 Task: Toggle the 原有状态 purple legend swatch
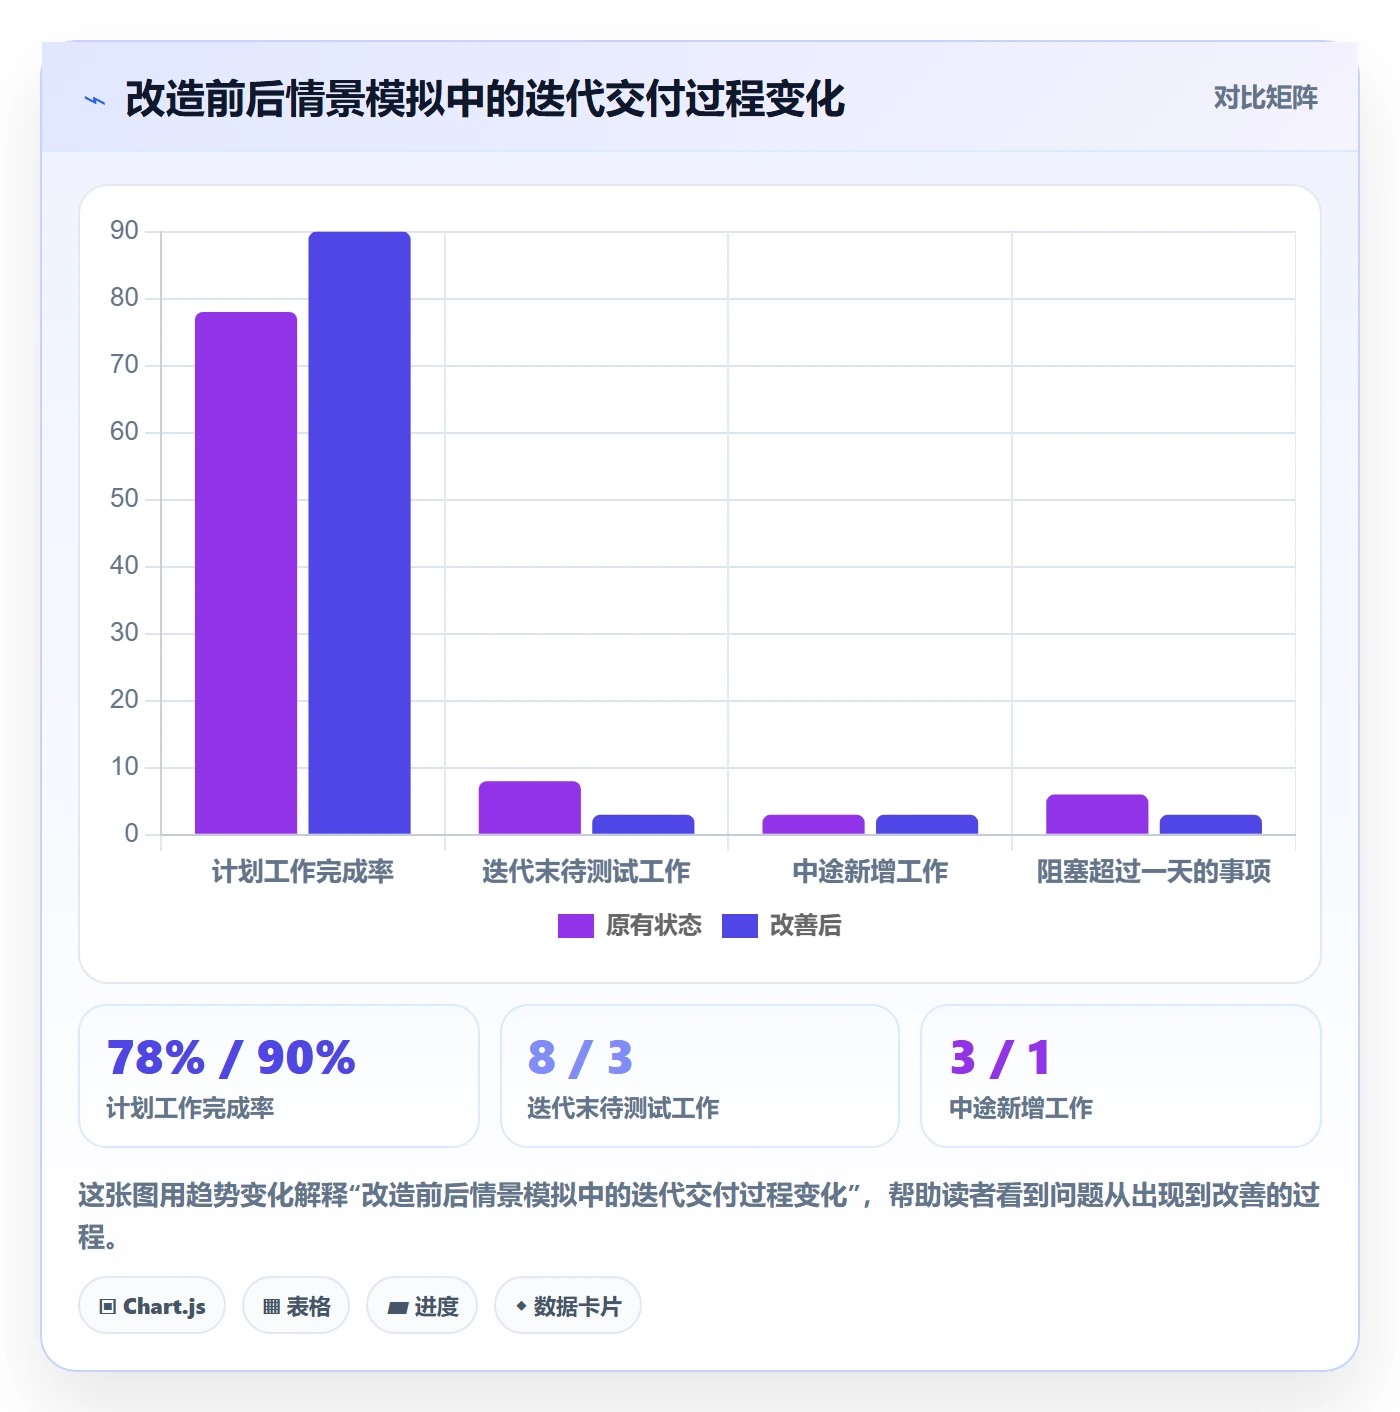coord(576,926)
